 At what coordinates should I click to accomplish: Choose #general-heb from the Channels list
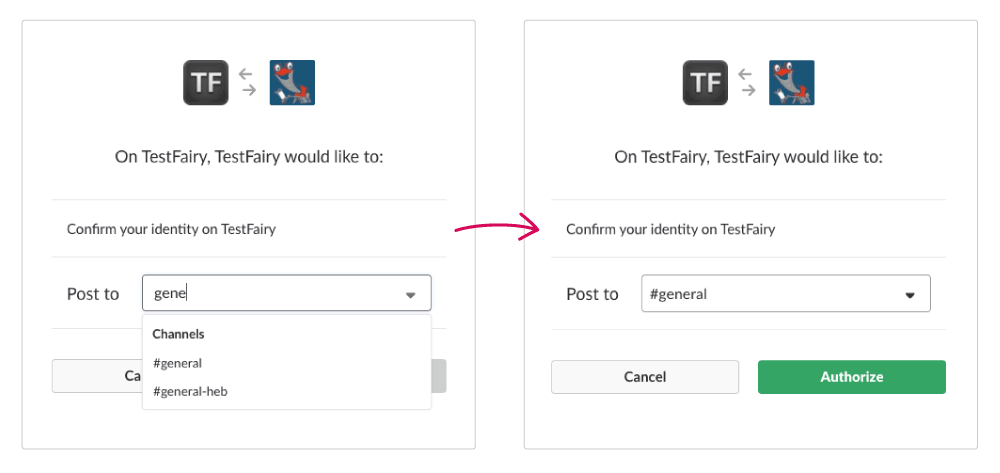pos(190,391)
